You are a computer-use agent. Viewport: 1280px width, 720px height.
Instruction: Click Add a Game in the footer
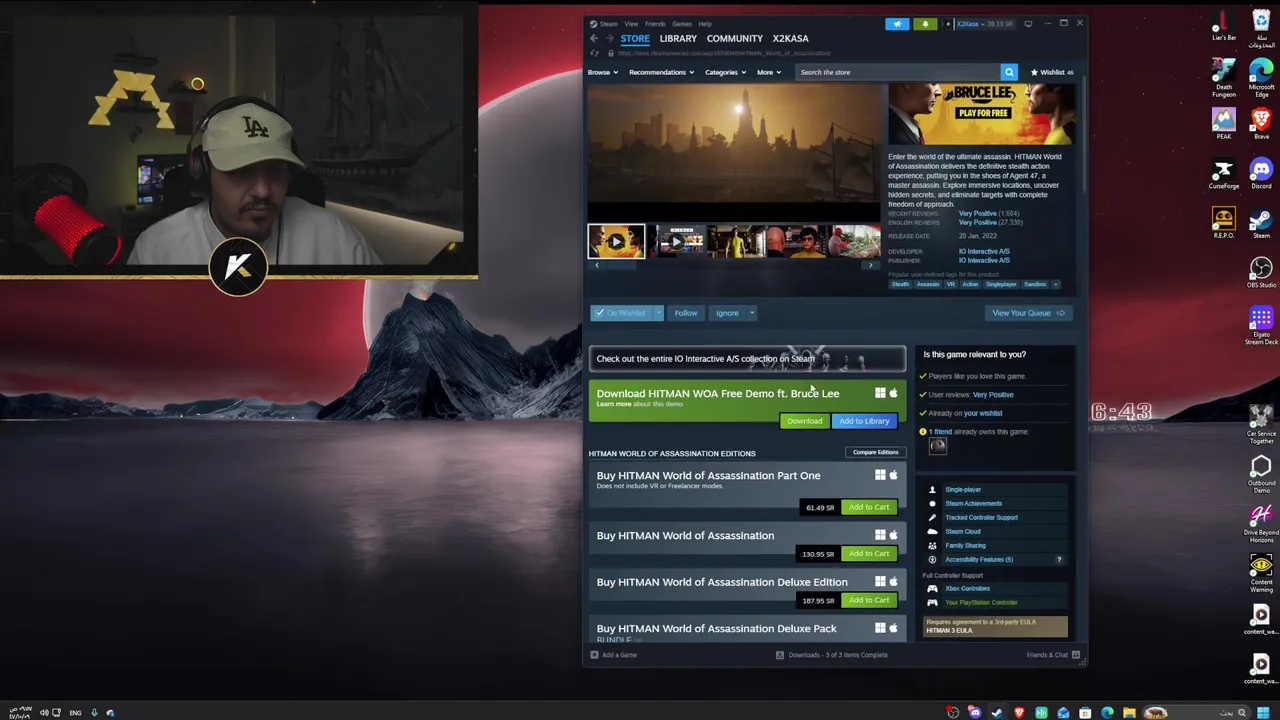coord(613,655)
